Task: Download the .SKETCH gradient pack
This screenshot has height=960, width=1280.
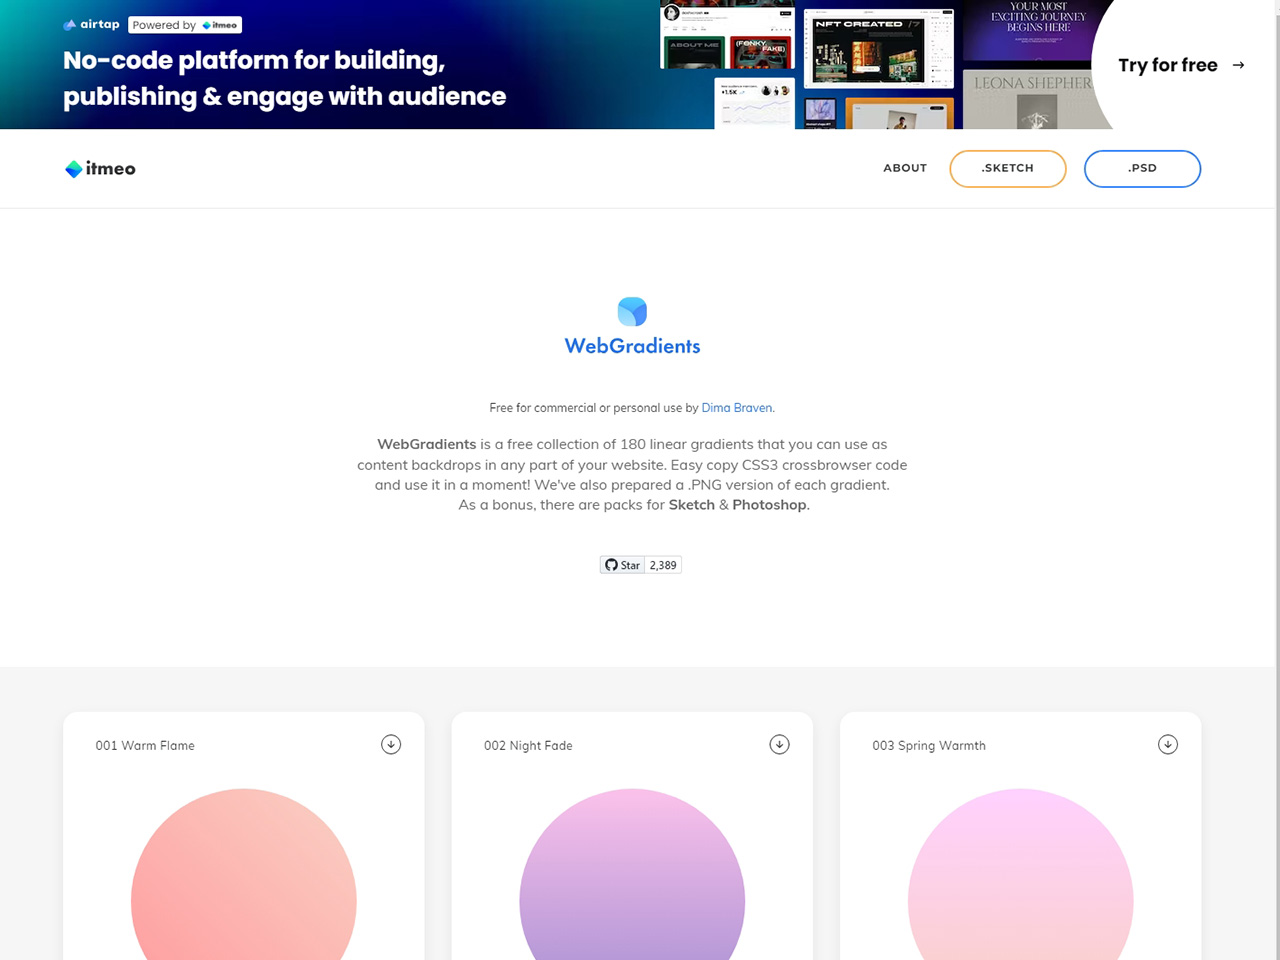Action: tap(1007, 168)
